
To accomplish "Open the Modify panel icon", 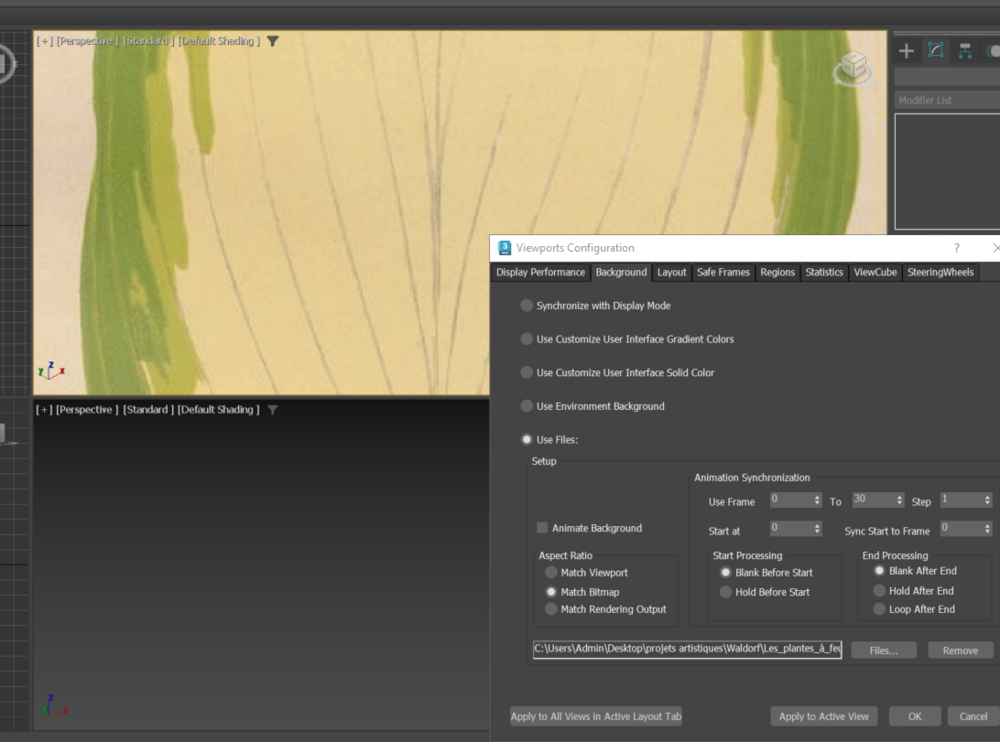I will [936, 50].
